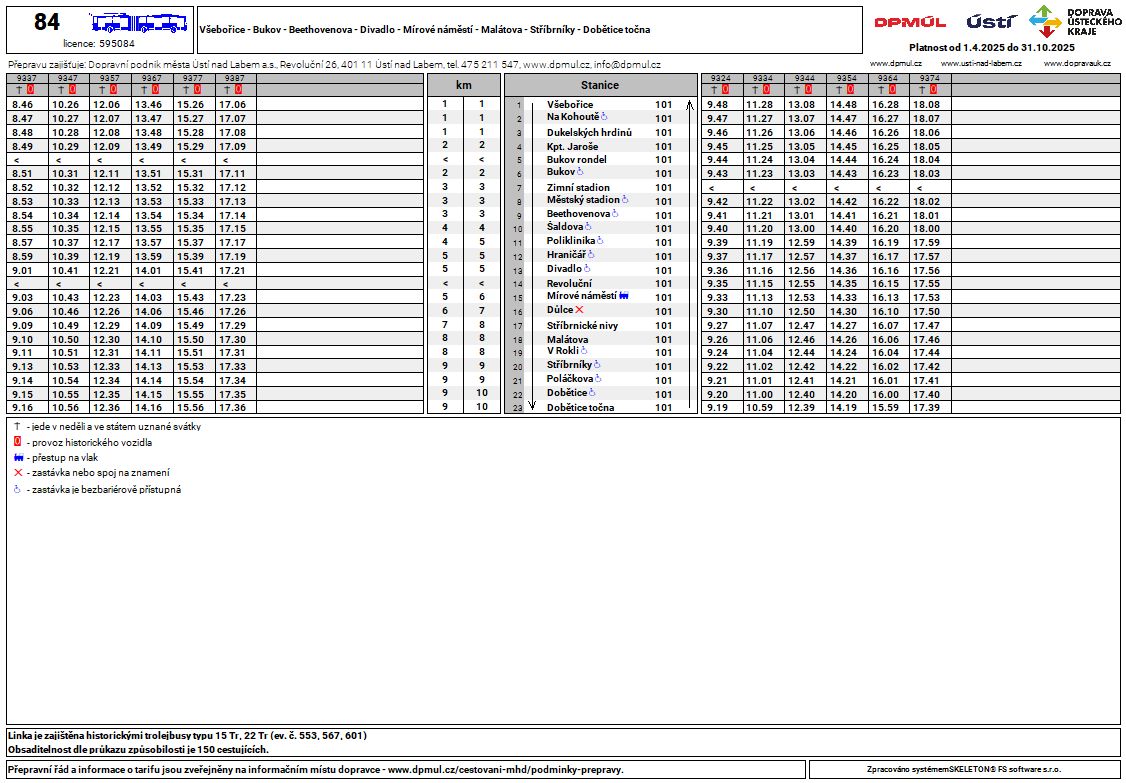This screenshot has height=783, width=1126.
Task: Click the 8.46 departure at Všebořice
Action: [23, 104]
